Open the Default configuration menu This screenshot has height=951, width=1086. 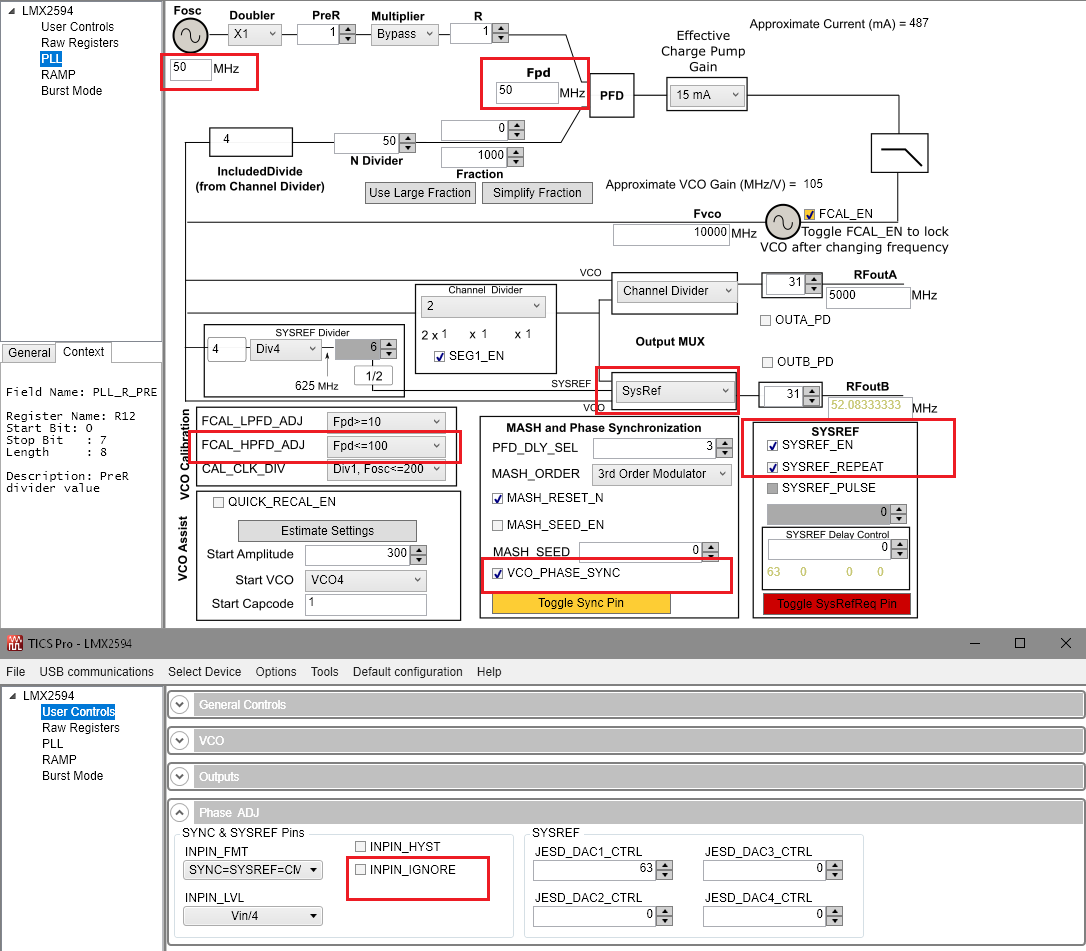[407, 672]
